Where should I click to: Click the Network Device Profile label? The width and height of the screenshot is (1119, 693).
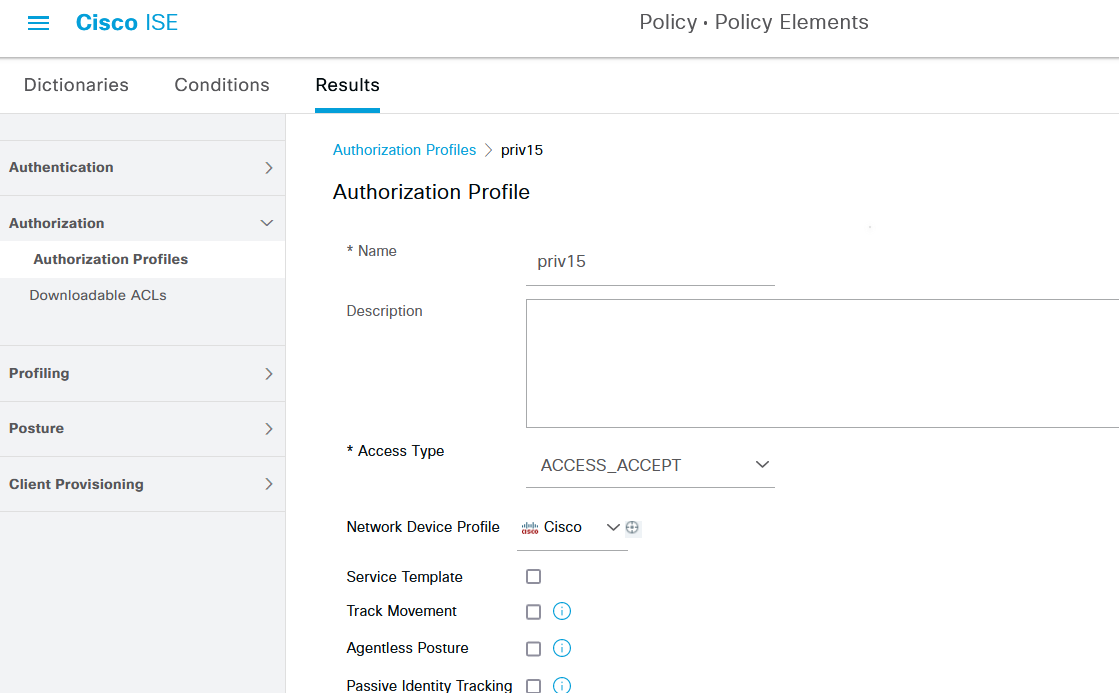(x=422, y=527)
